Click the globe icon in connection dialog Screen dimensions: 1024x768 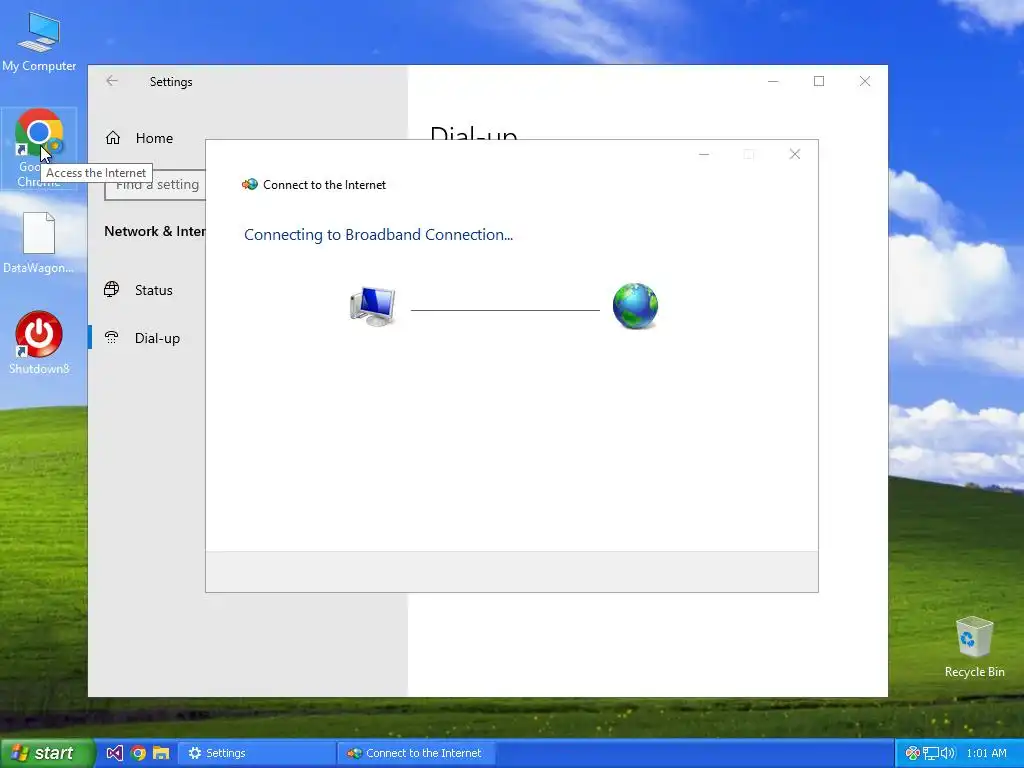(x=635, y=306)
